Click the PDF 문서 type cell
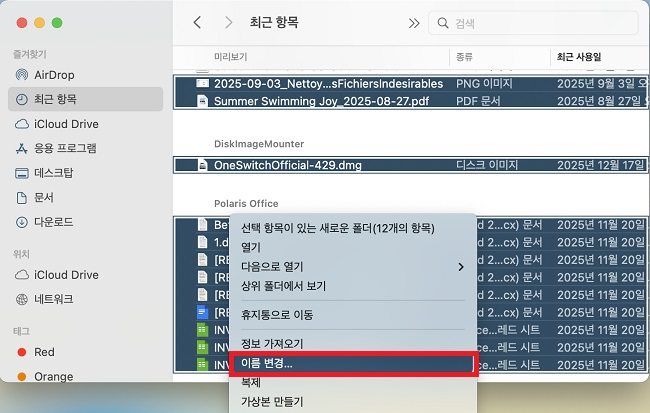The width and height of the screenshot is (650, 413). coord(478,101)
